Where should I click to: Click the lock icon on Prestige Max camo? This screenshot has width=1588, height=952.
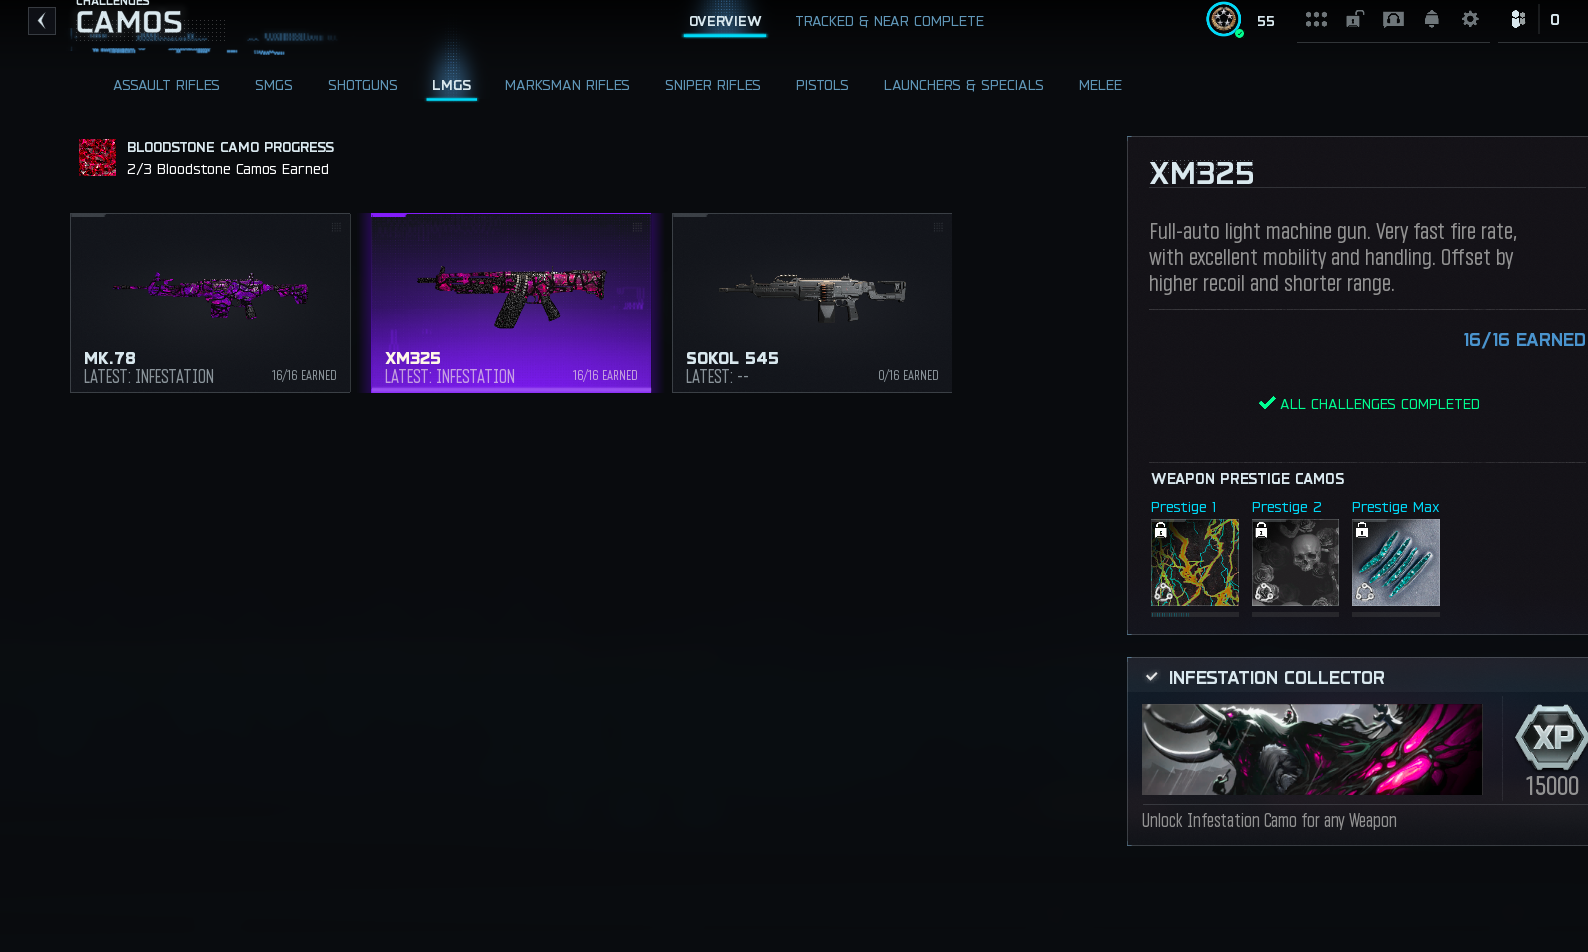[x=1362, y=530]
